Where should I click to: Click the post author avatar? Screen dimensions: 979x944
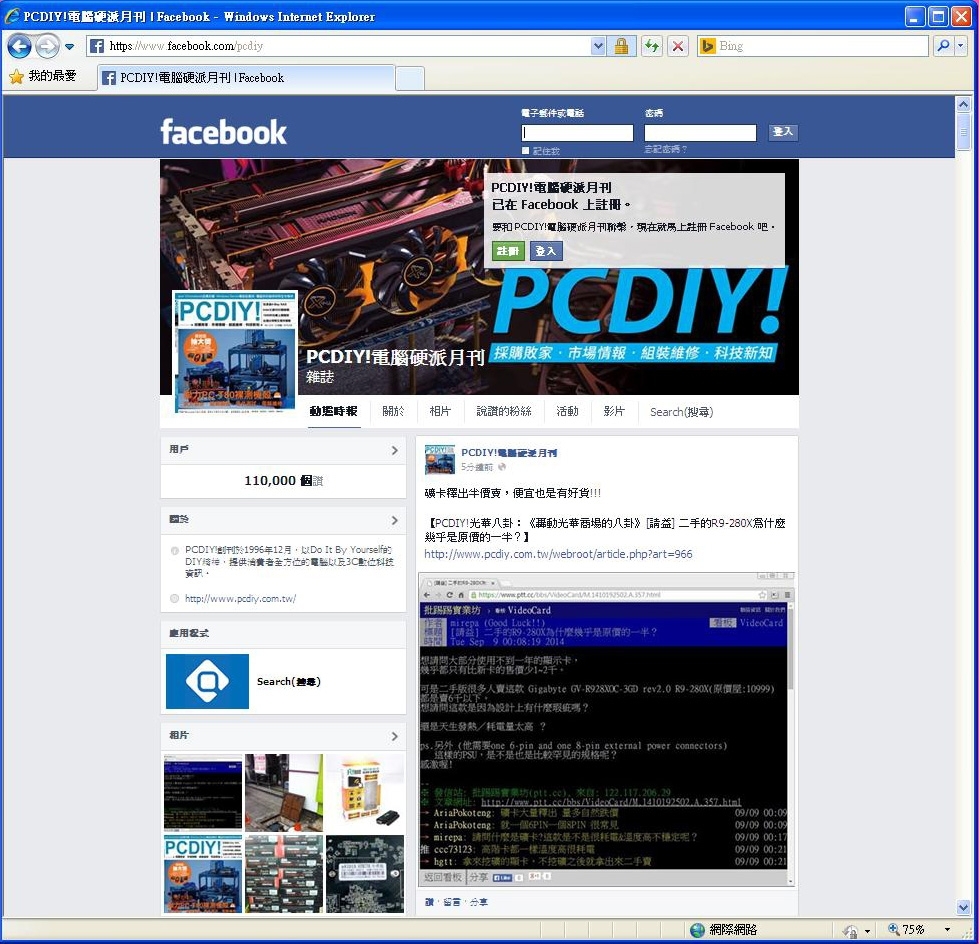tap(440, 460)
